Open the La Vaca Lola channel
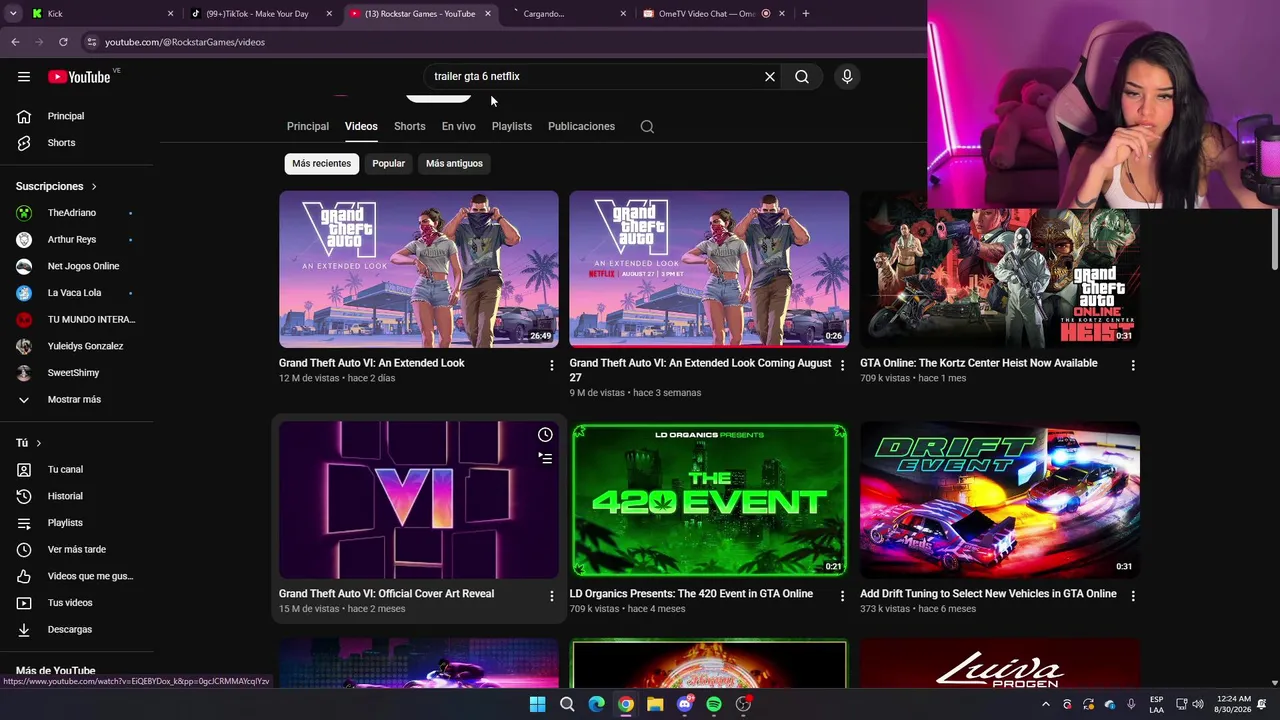This screenshot has height=720, width=1280. pyautogui.click(x=76, y=293)
